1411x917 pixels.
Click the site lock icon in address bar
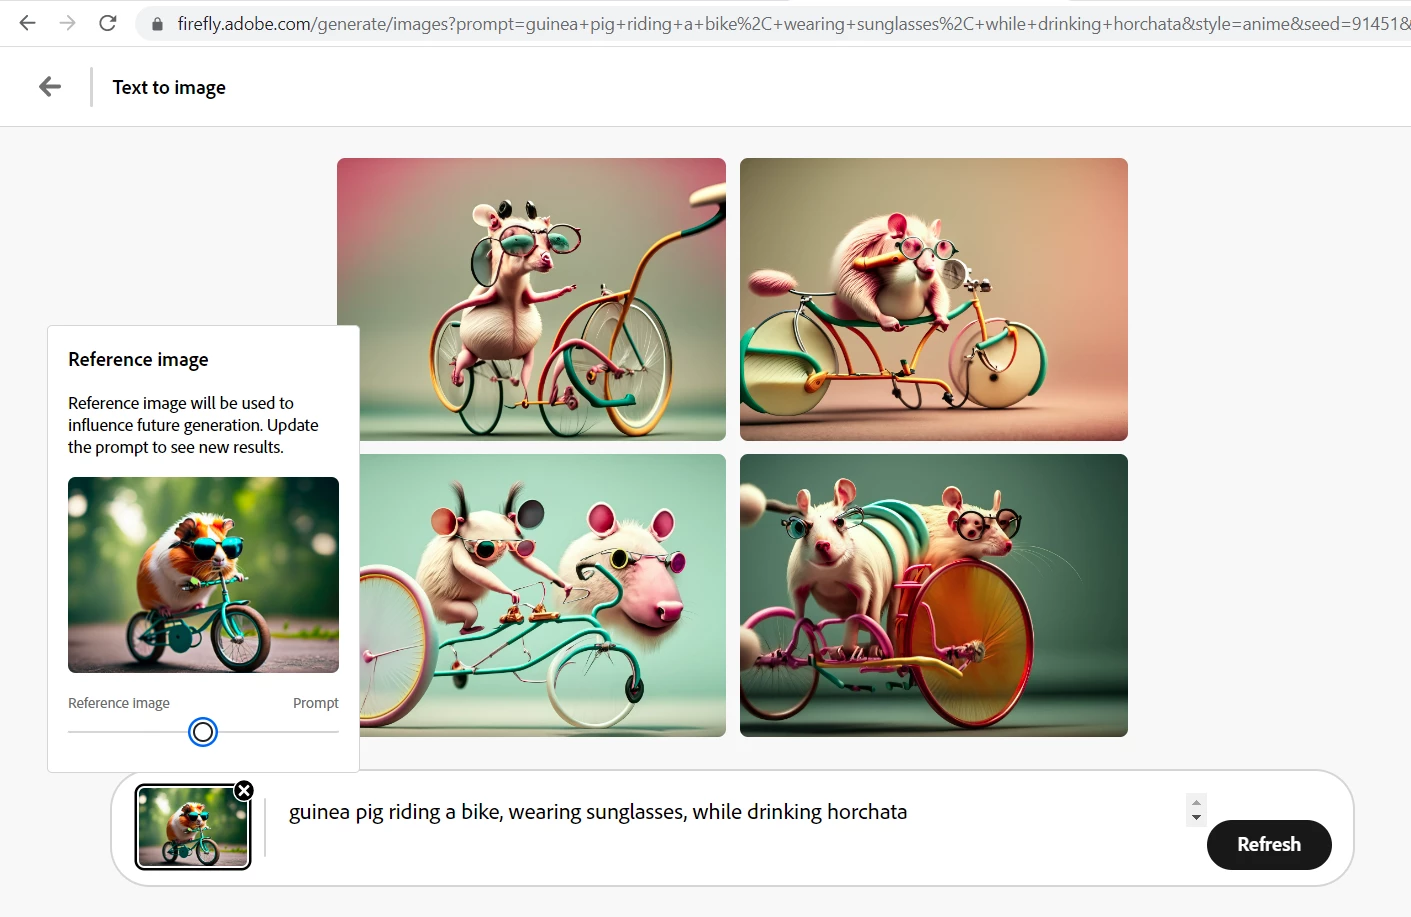pos(157,24)
